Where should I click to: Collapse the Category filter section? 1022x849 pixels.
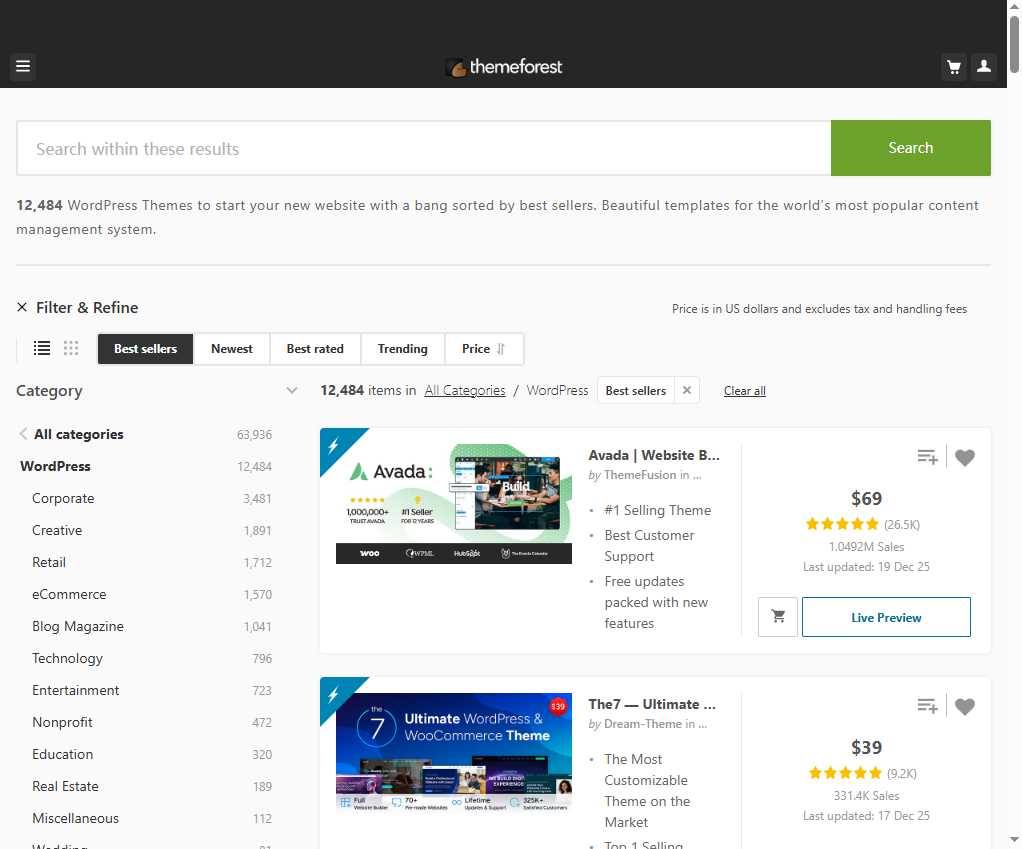coord(292,391)
